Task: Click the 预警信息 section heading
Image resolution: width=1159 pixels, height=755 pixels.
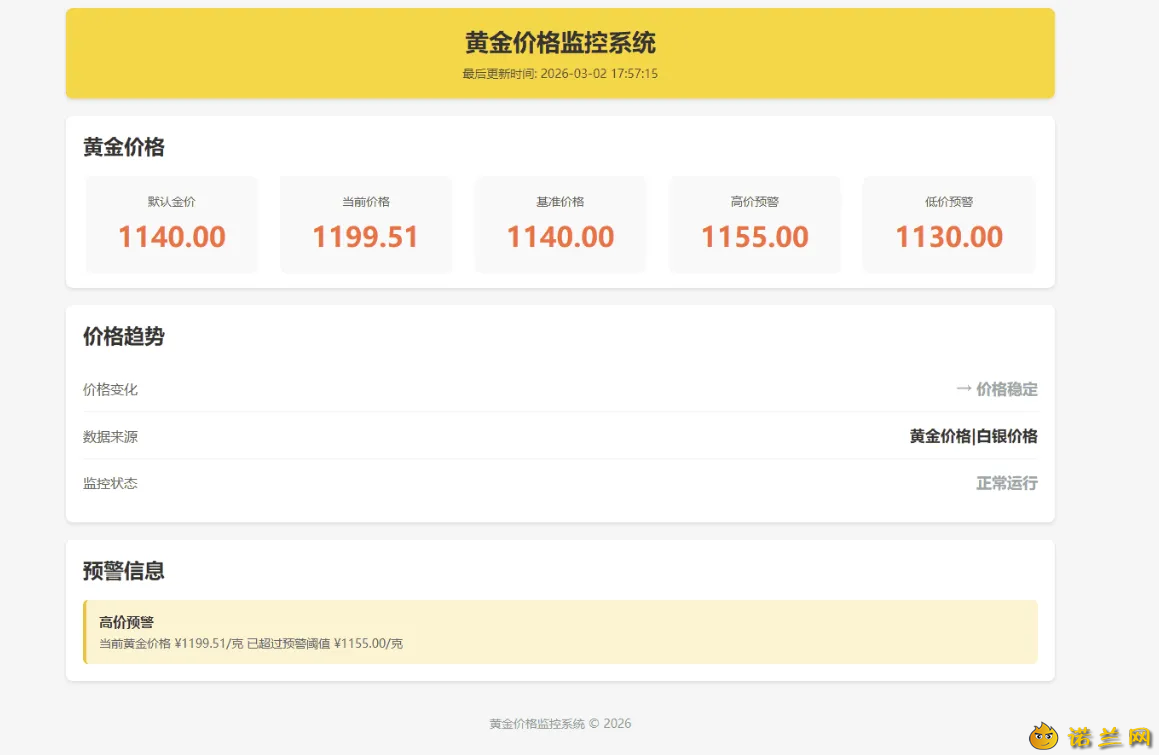Action: coord(123,571)
